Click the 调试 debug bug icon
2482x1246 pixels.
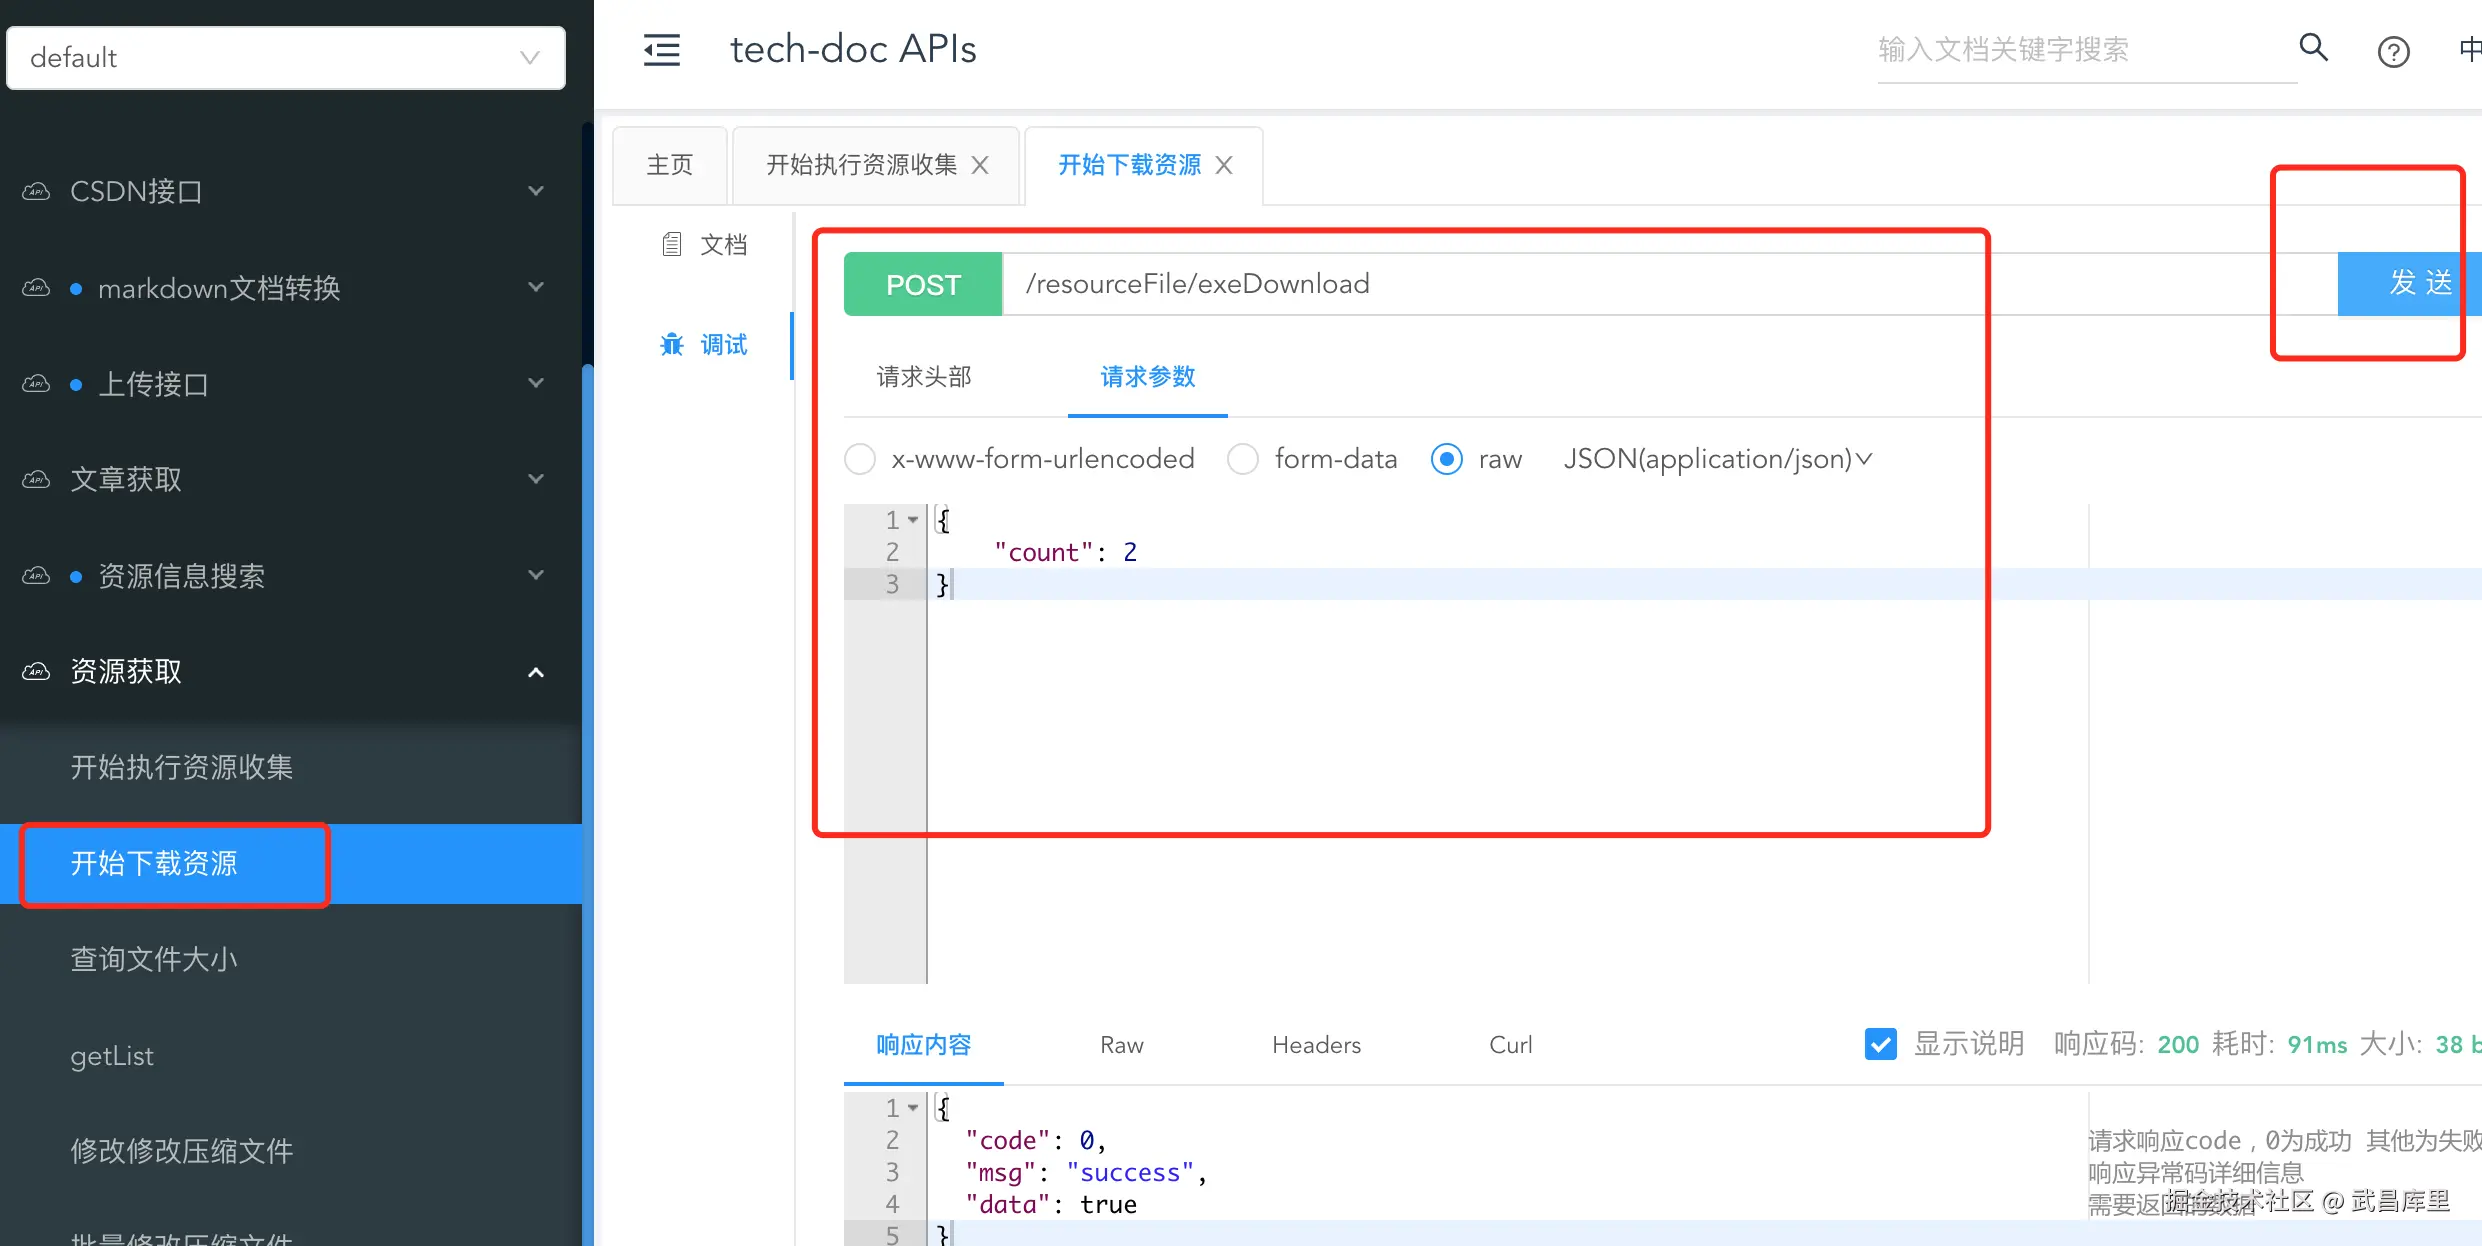click(x=672, y=345)
